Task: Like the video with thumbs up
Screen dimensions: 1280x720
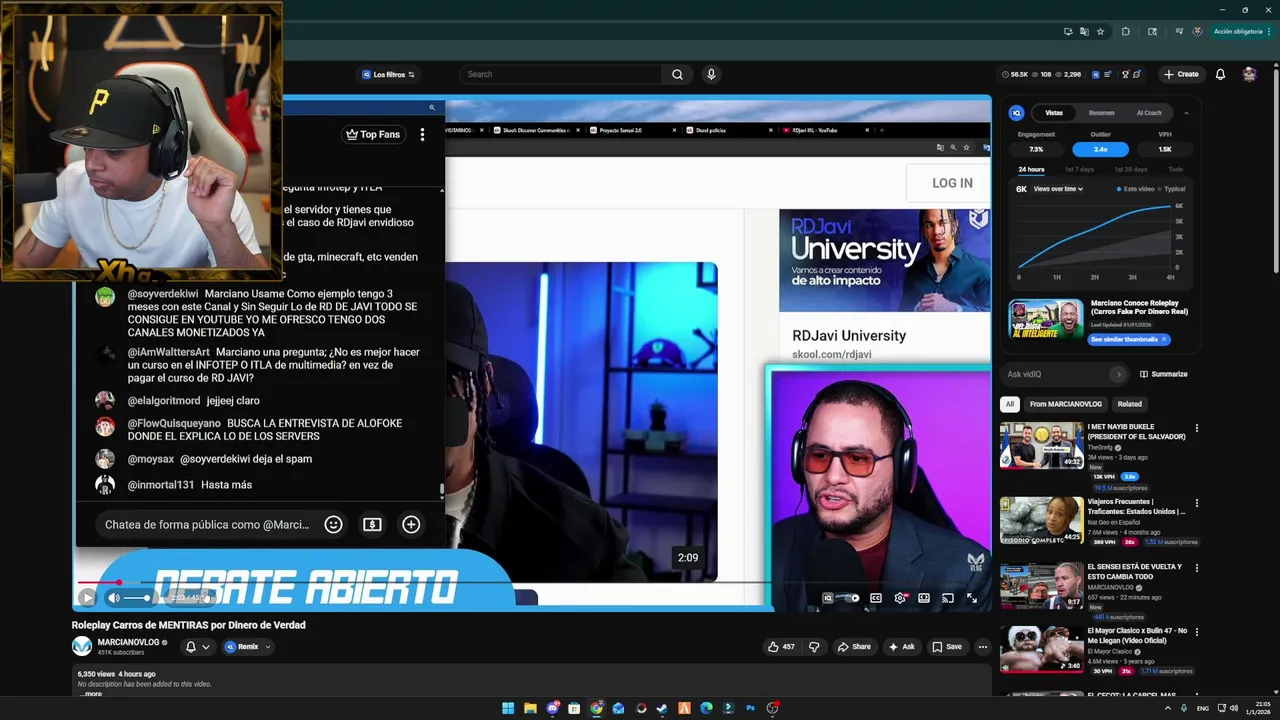Action: coord(781,647)
